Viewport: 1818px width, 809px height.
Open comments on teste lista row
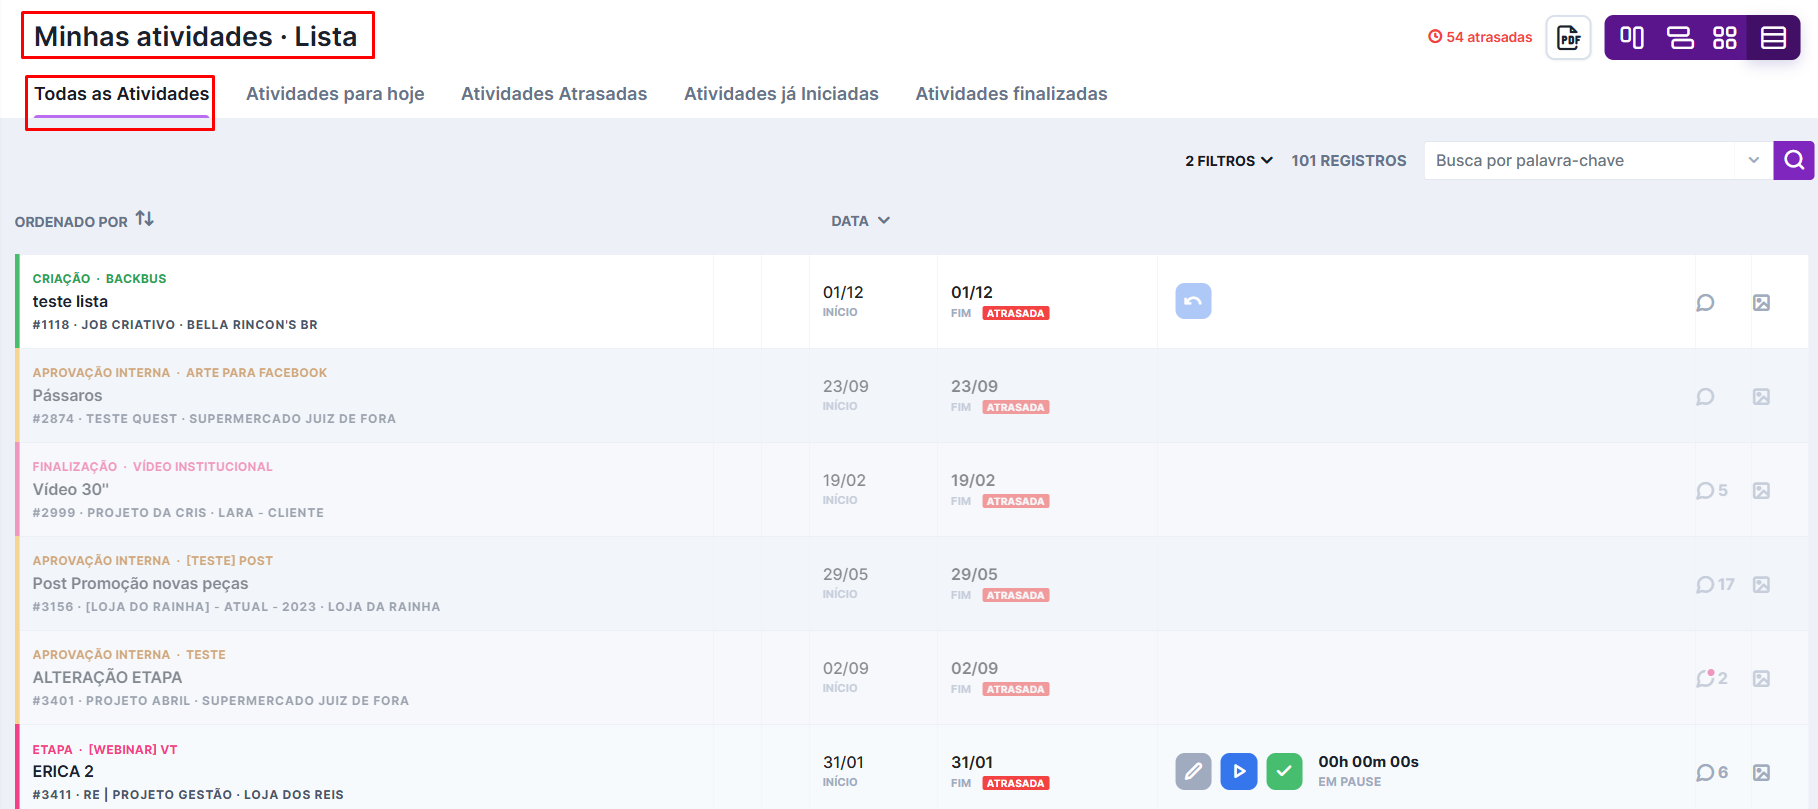1705,302
